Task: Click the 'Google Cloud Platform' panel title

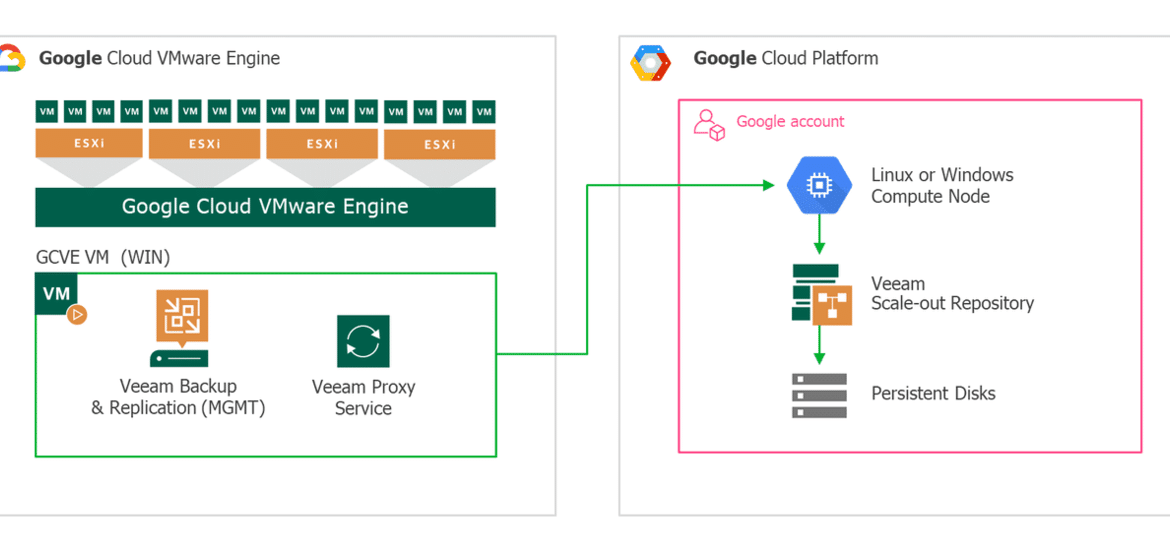Action: (x=786, y=58)
